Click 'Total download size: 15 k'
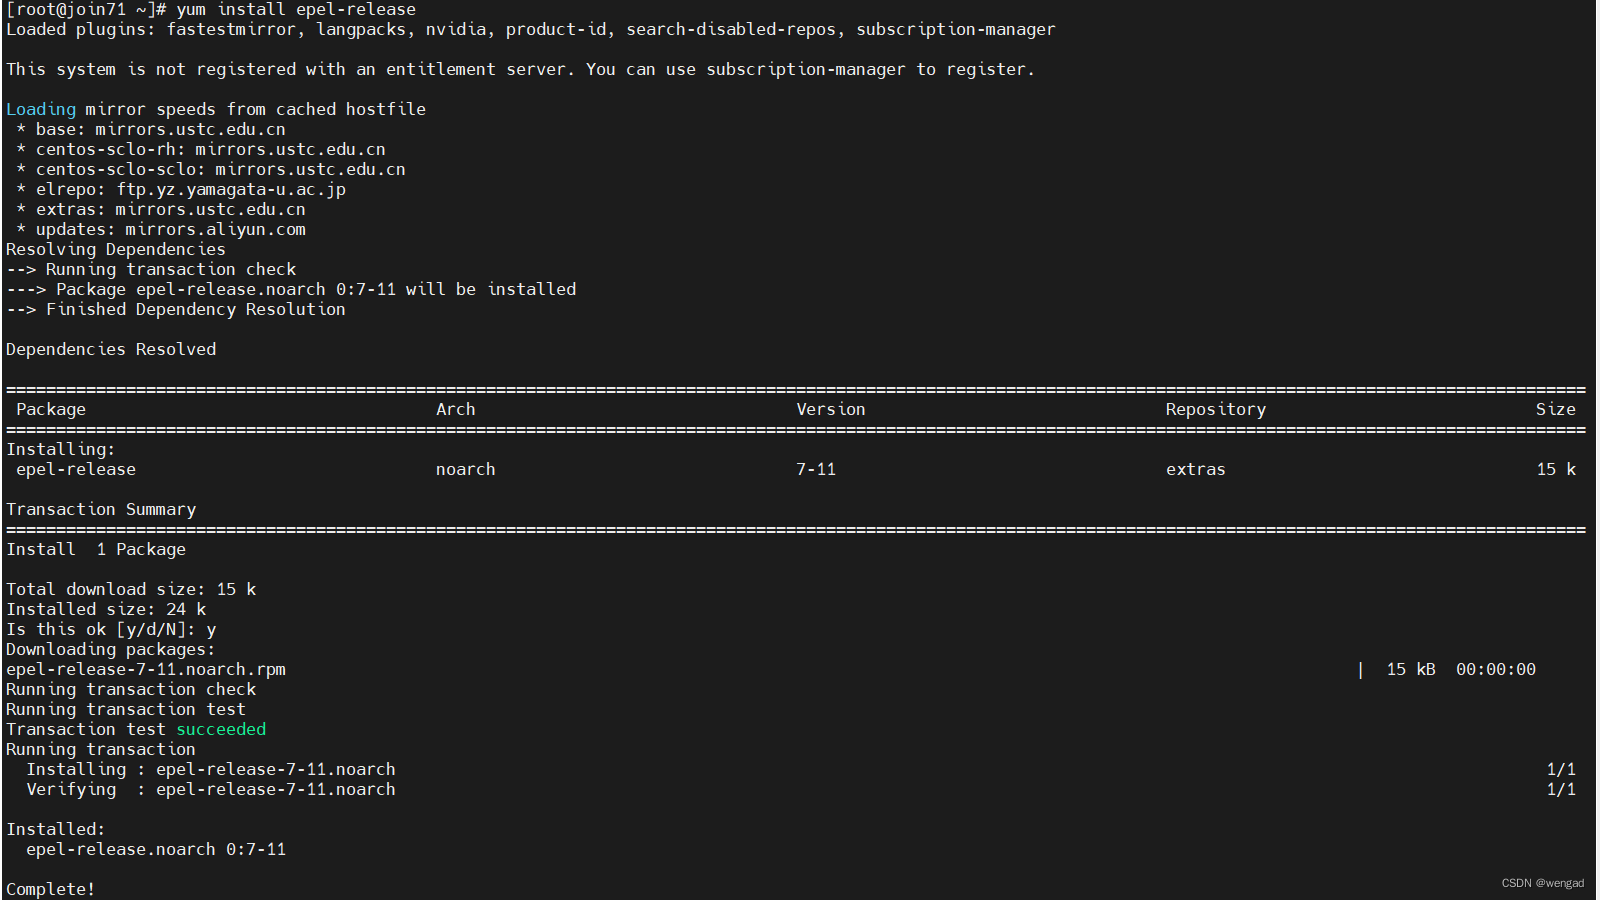The image size is (1600, 900). click(131, 590)
